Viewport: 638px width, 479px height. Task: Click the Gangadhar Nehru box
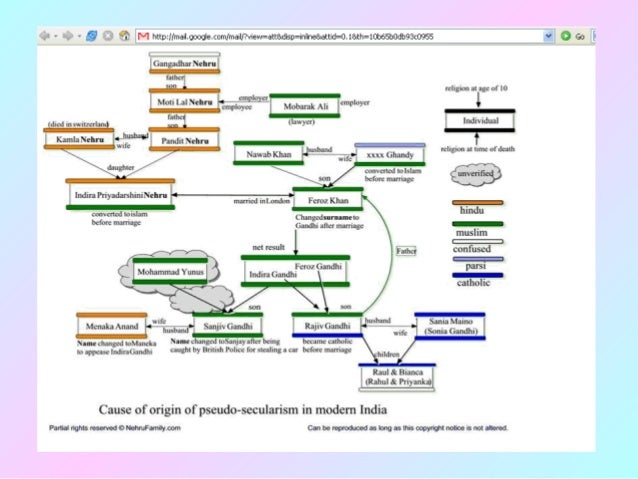(185, 63)
